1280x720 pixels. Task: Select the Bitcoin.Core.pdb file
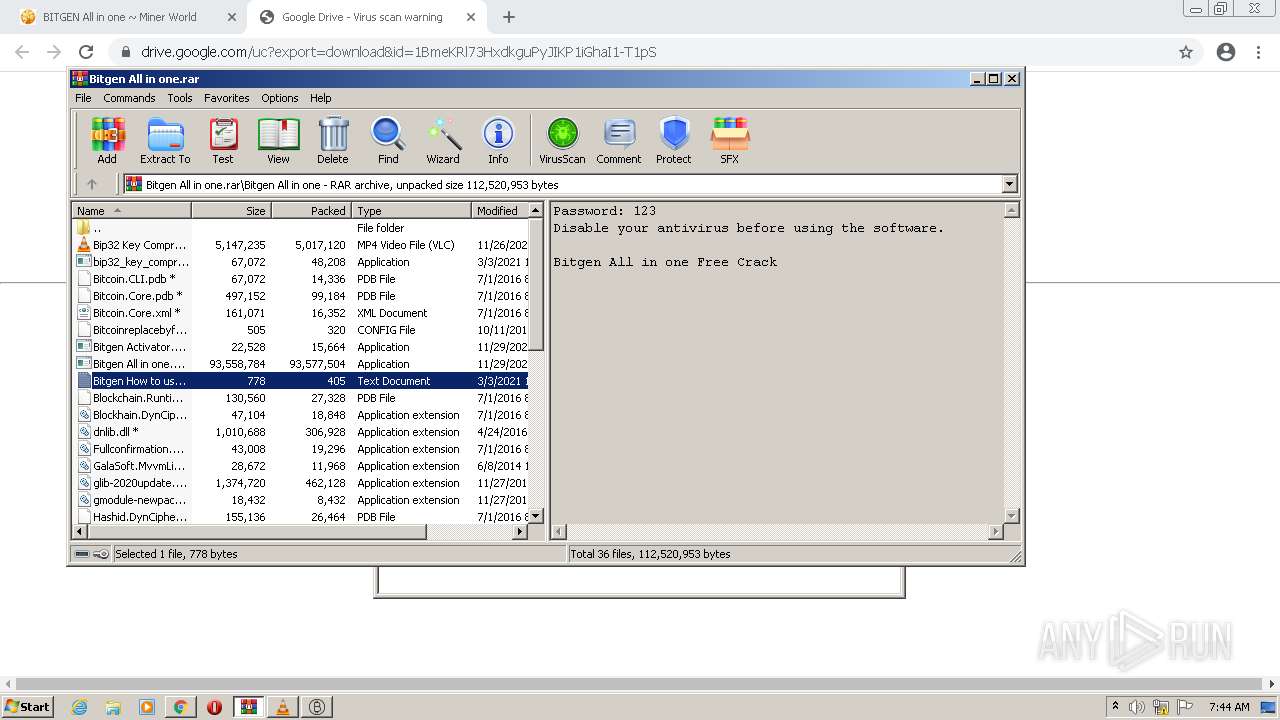click(300, 296)
